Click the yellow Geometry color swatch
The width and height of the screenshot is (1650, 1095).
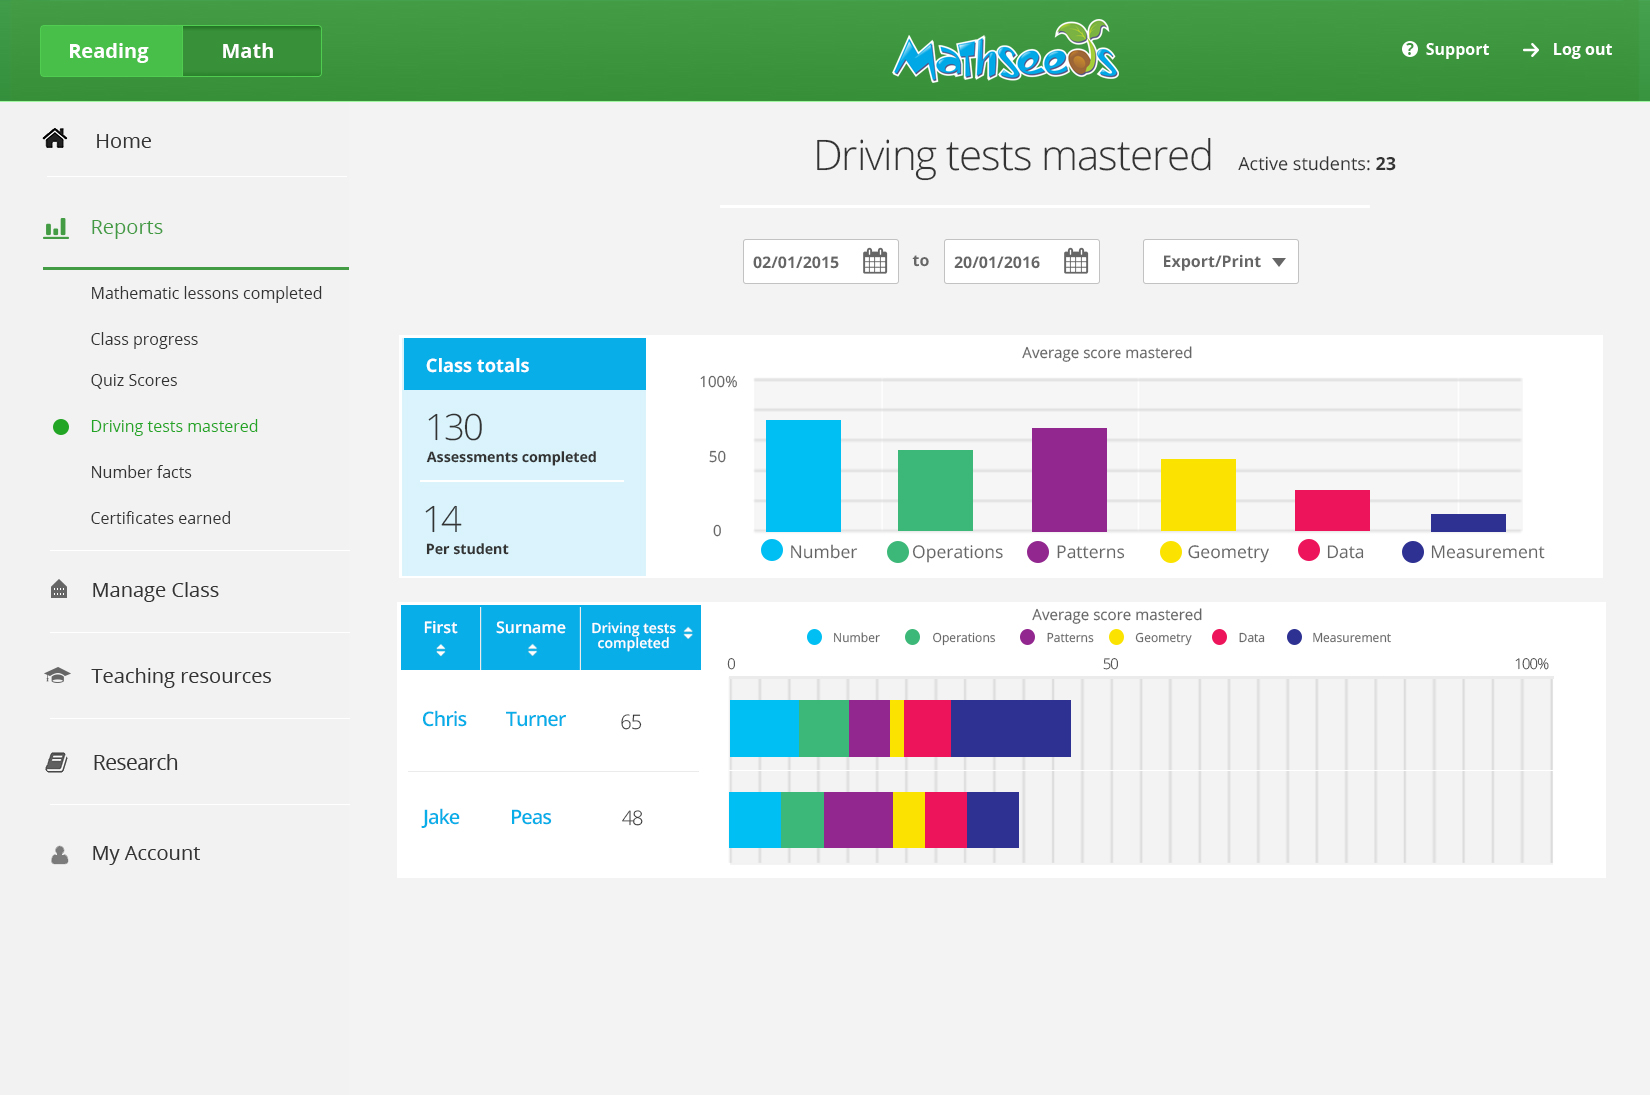point(1170,551)
